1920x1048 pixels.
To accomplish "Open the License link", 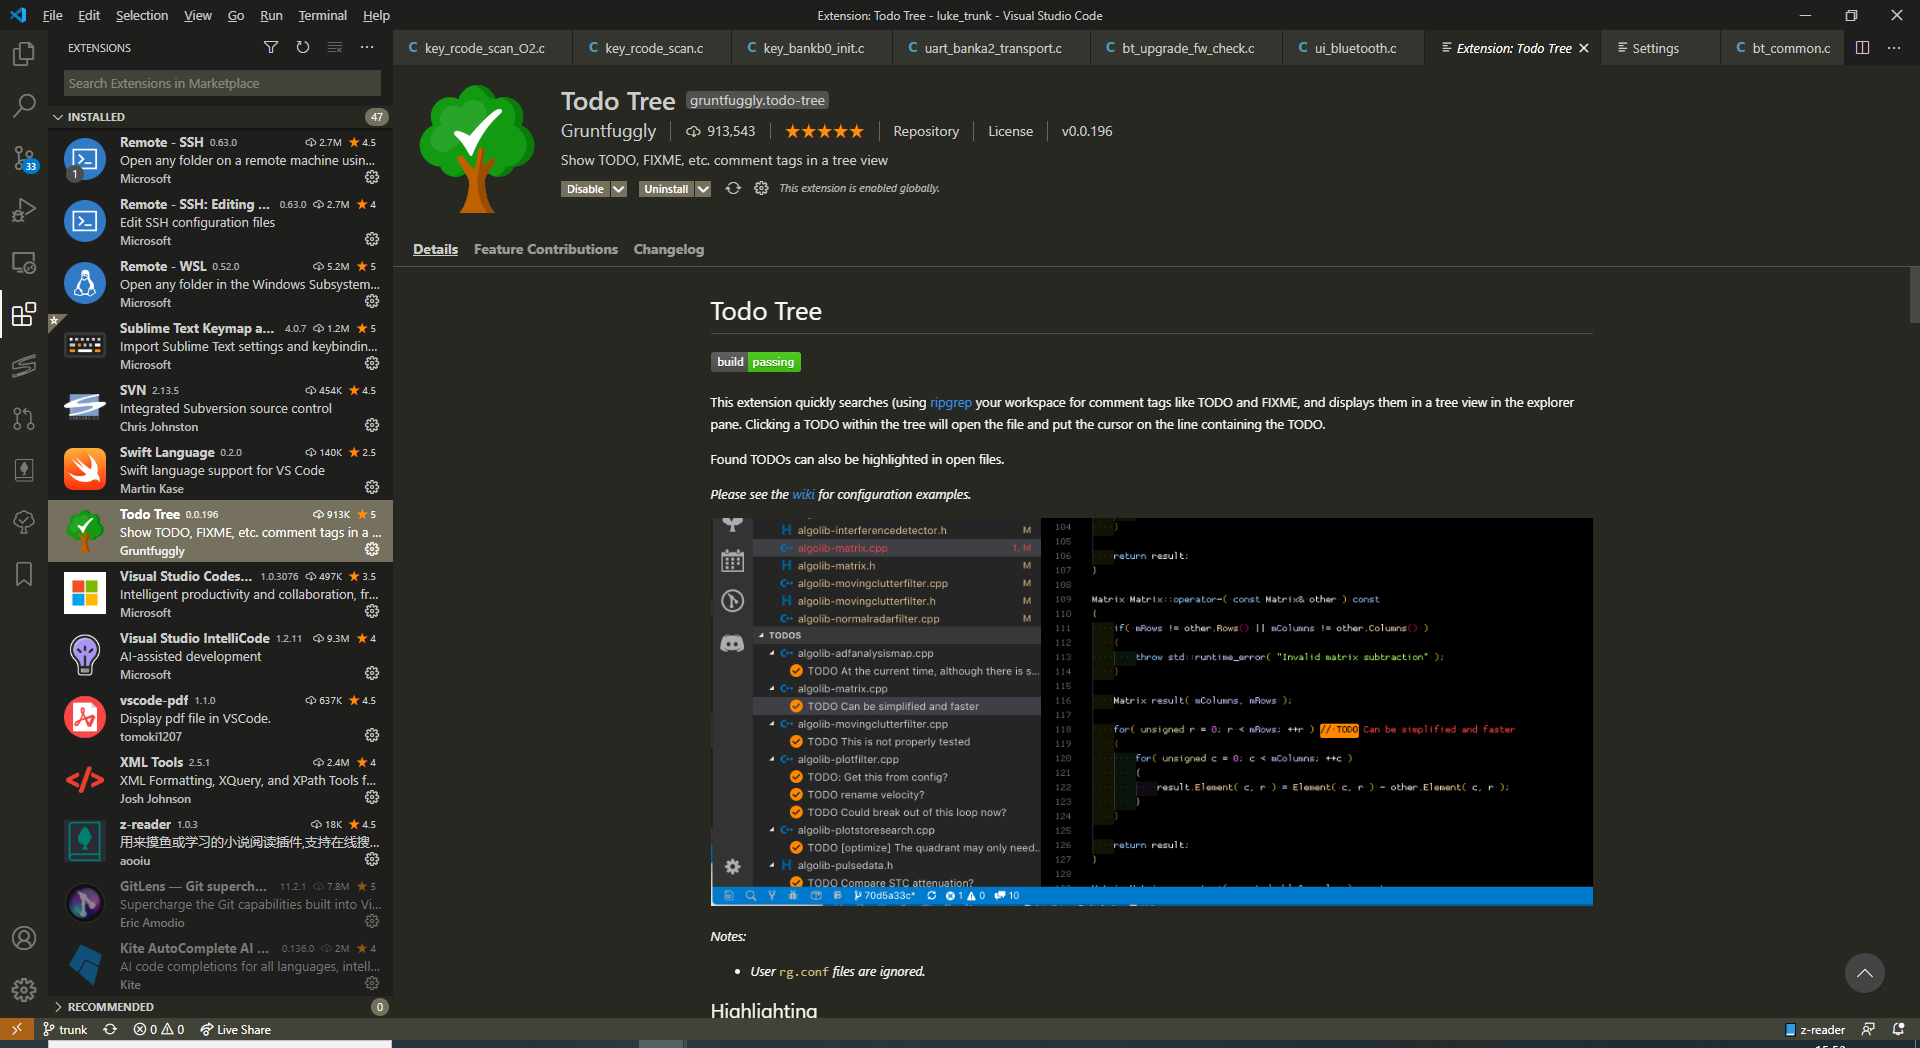I will tap(1010, 131).
